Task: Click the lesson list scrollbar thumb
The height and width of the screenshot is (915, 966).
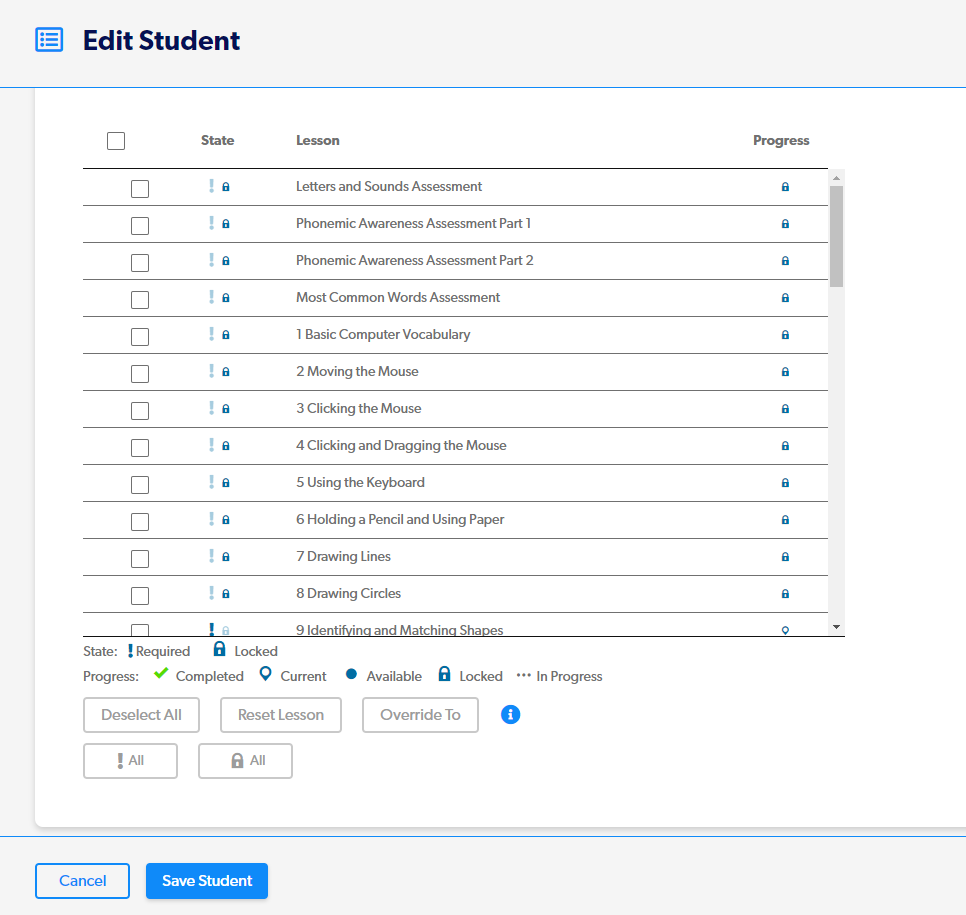Action: [x=836, y=237]
